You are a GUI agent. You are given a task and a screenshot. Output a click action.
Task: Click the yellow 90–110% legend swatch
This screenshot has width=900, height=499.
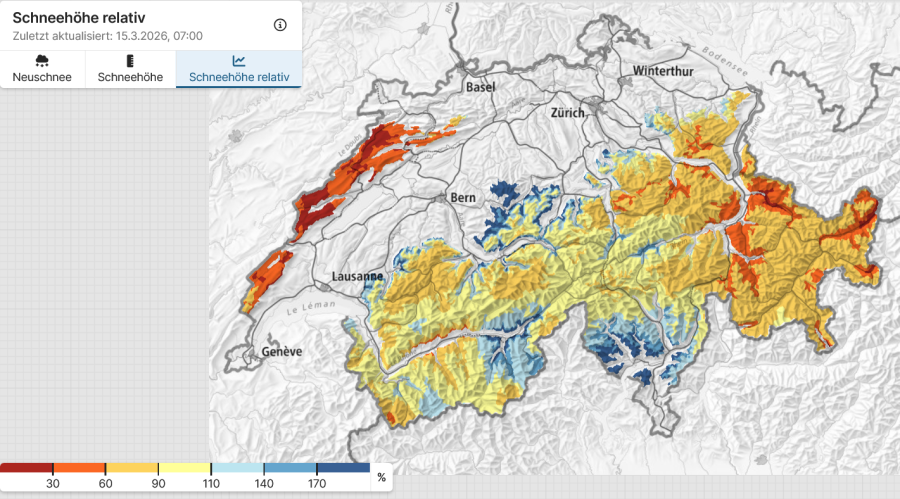click(184, 468)
